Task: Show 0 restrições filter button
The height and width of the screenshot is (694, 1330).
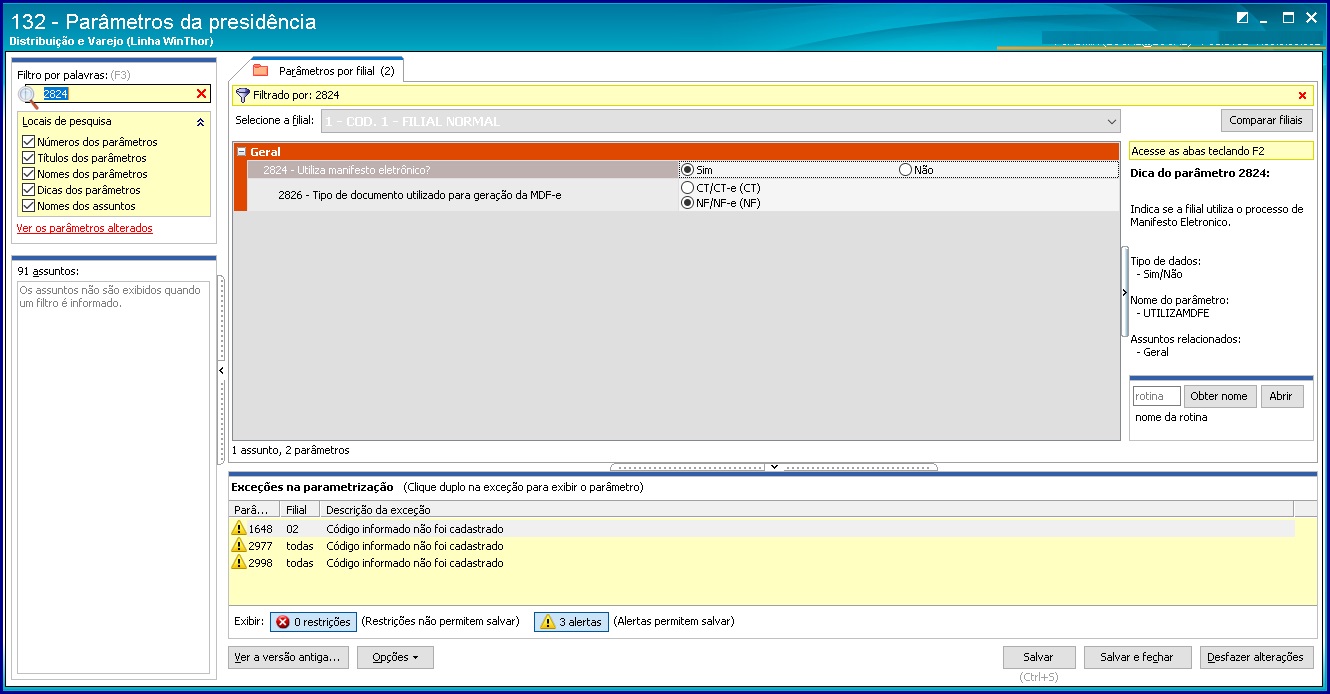Action: (313, 621)
